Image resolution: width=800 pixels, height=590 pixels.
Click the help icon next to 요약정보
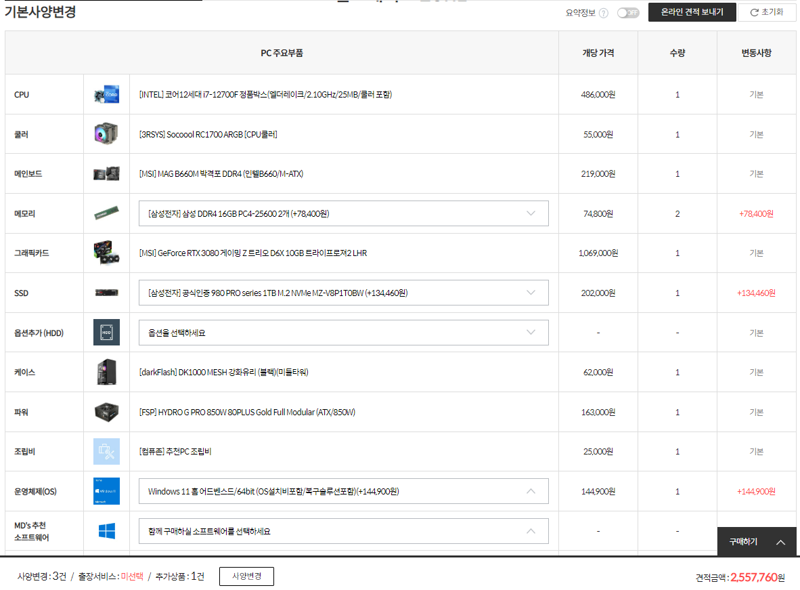[604, 13]
